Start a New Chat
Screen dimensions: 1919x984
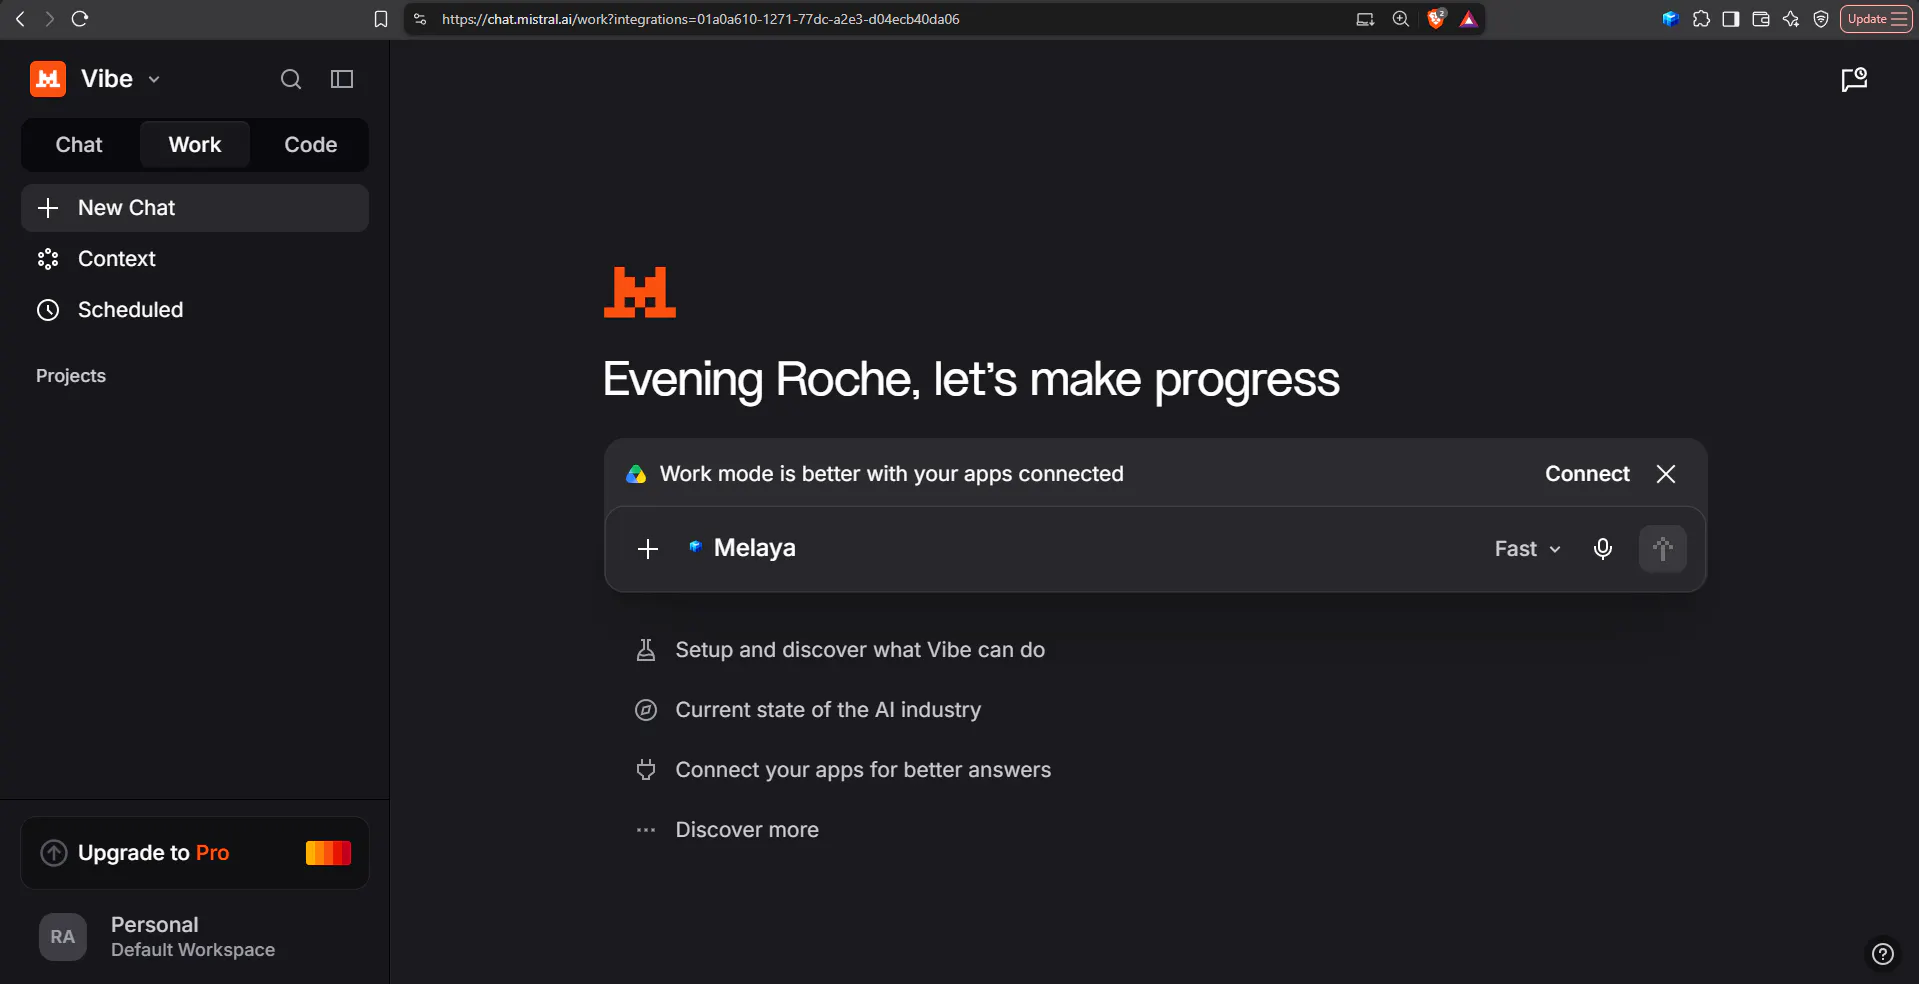click(195, 208)
